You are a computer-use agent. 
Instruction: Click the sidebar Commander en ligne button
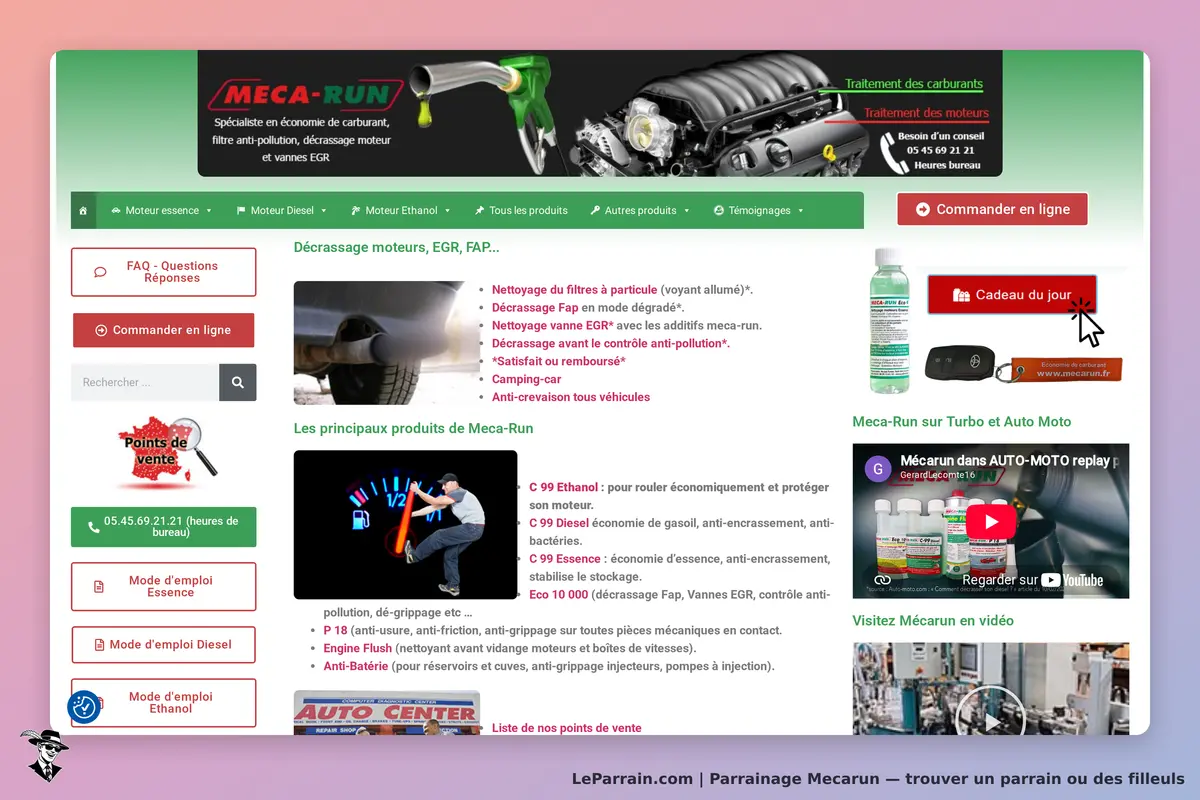163,330
